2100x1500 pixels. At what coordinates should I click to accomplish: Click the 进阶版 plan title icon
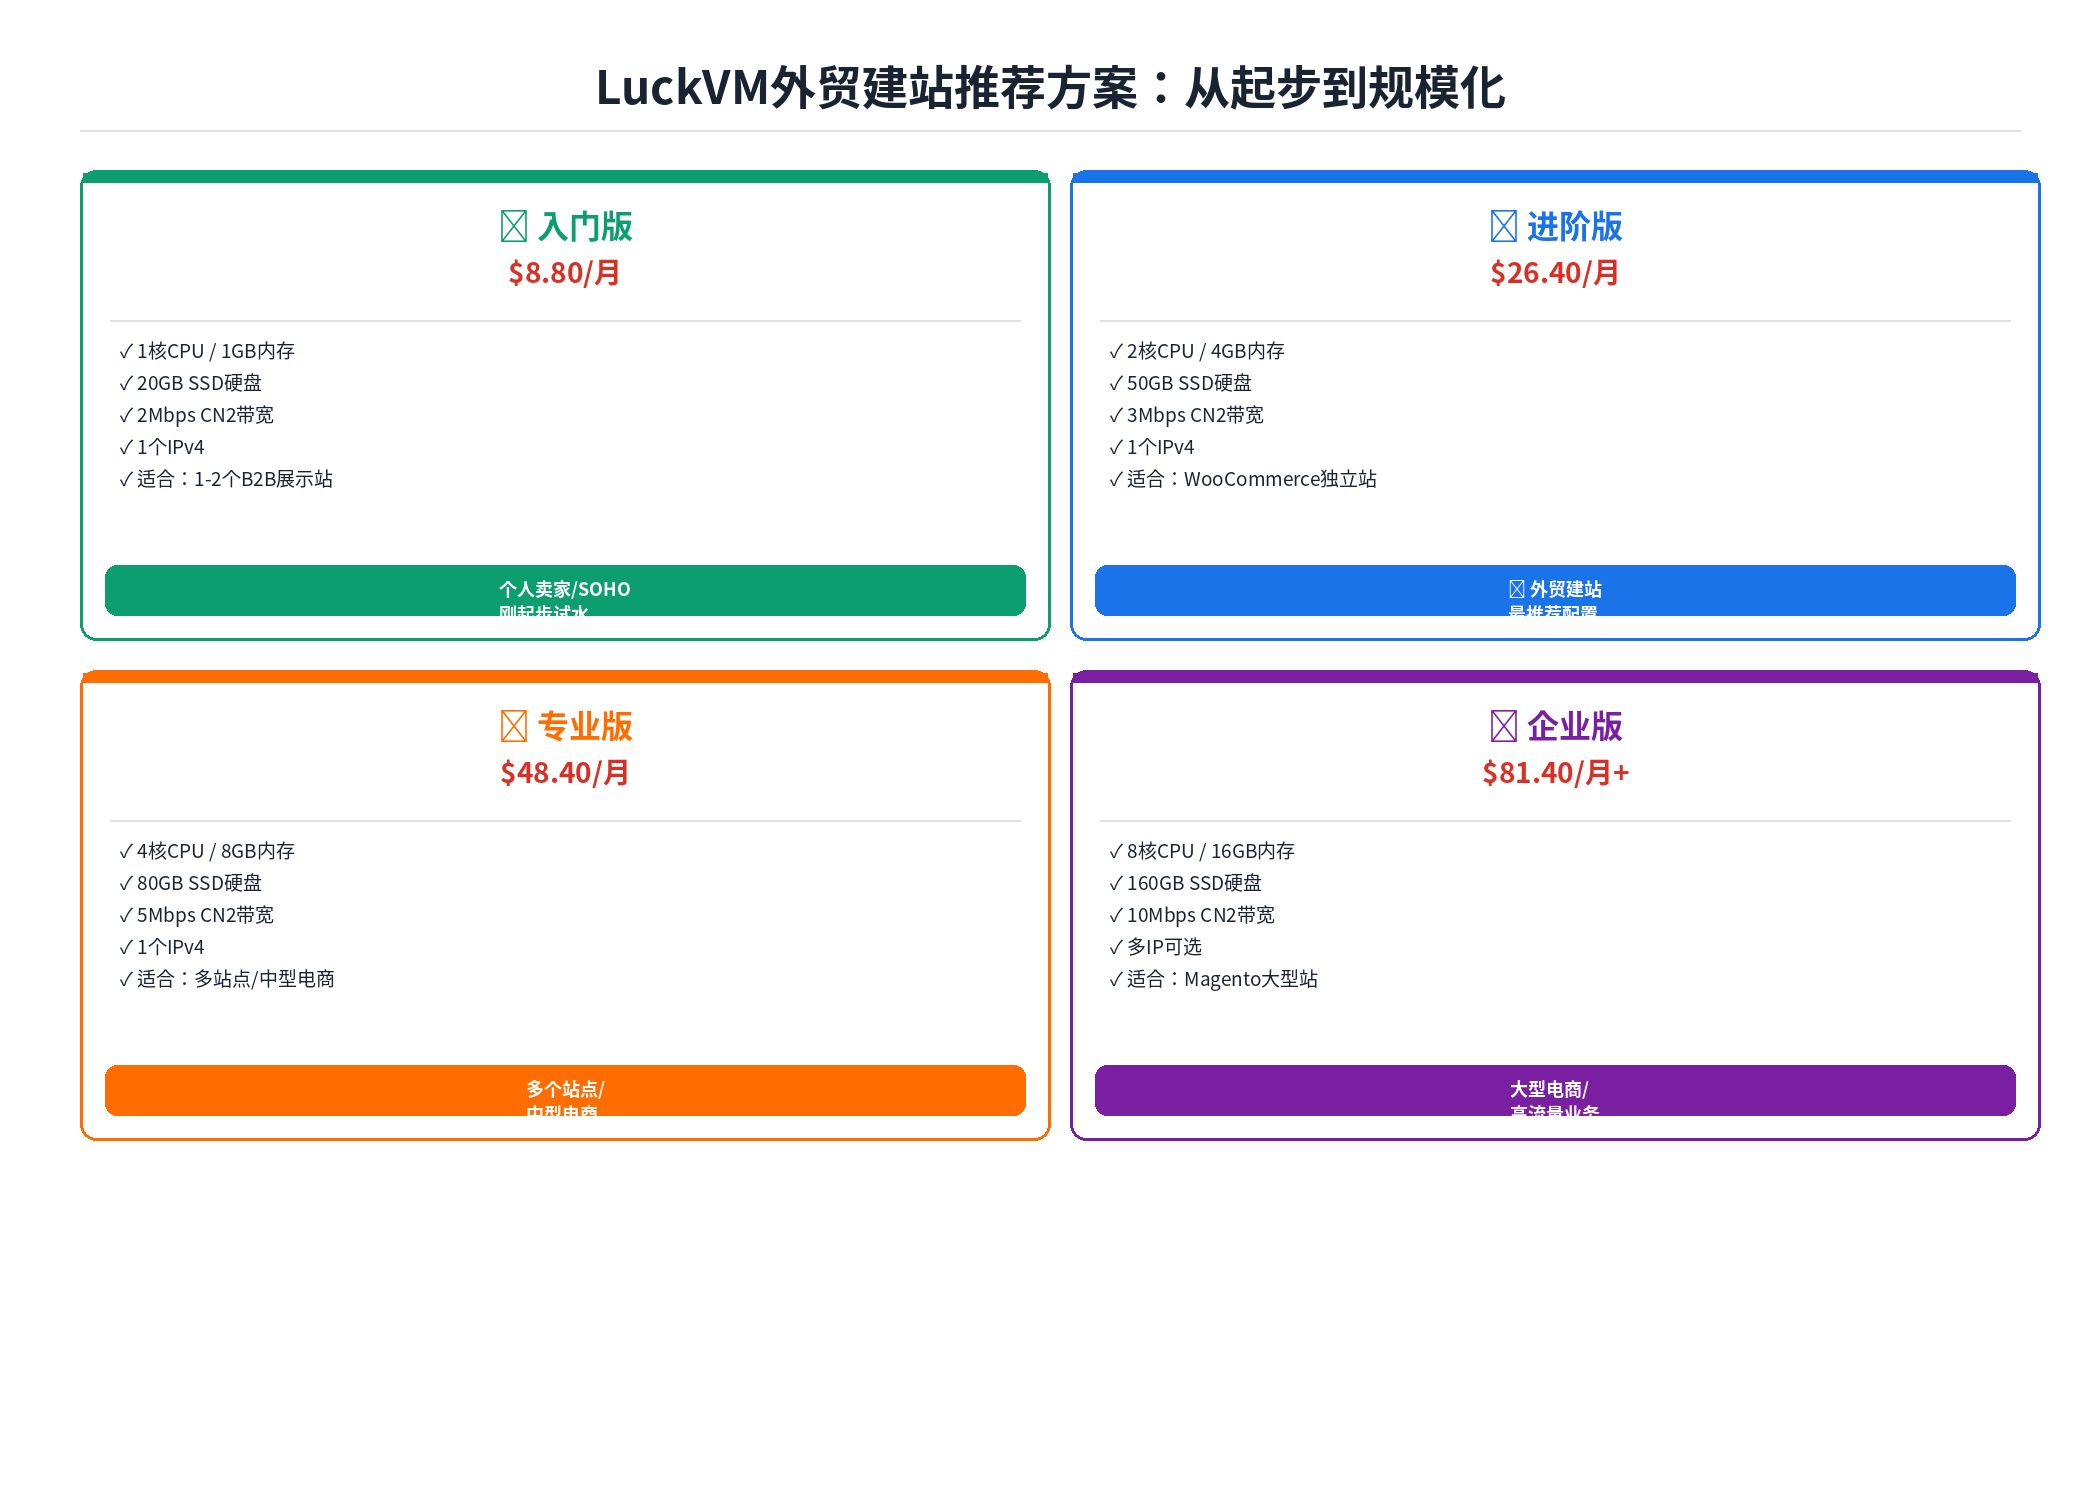click(1503, 226)
